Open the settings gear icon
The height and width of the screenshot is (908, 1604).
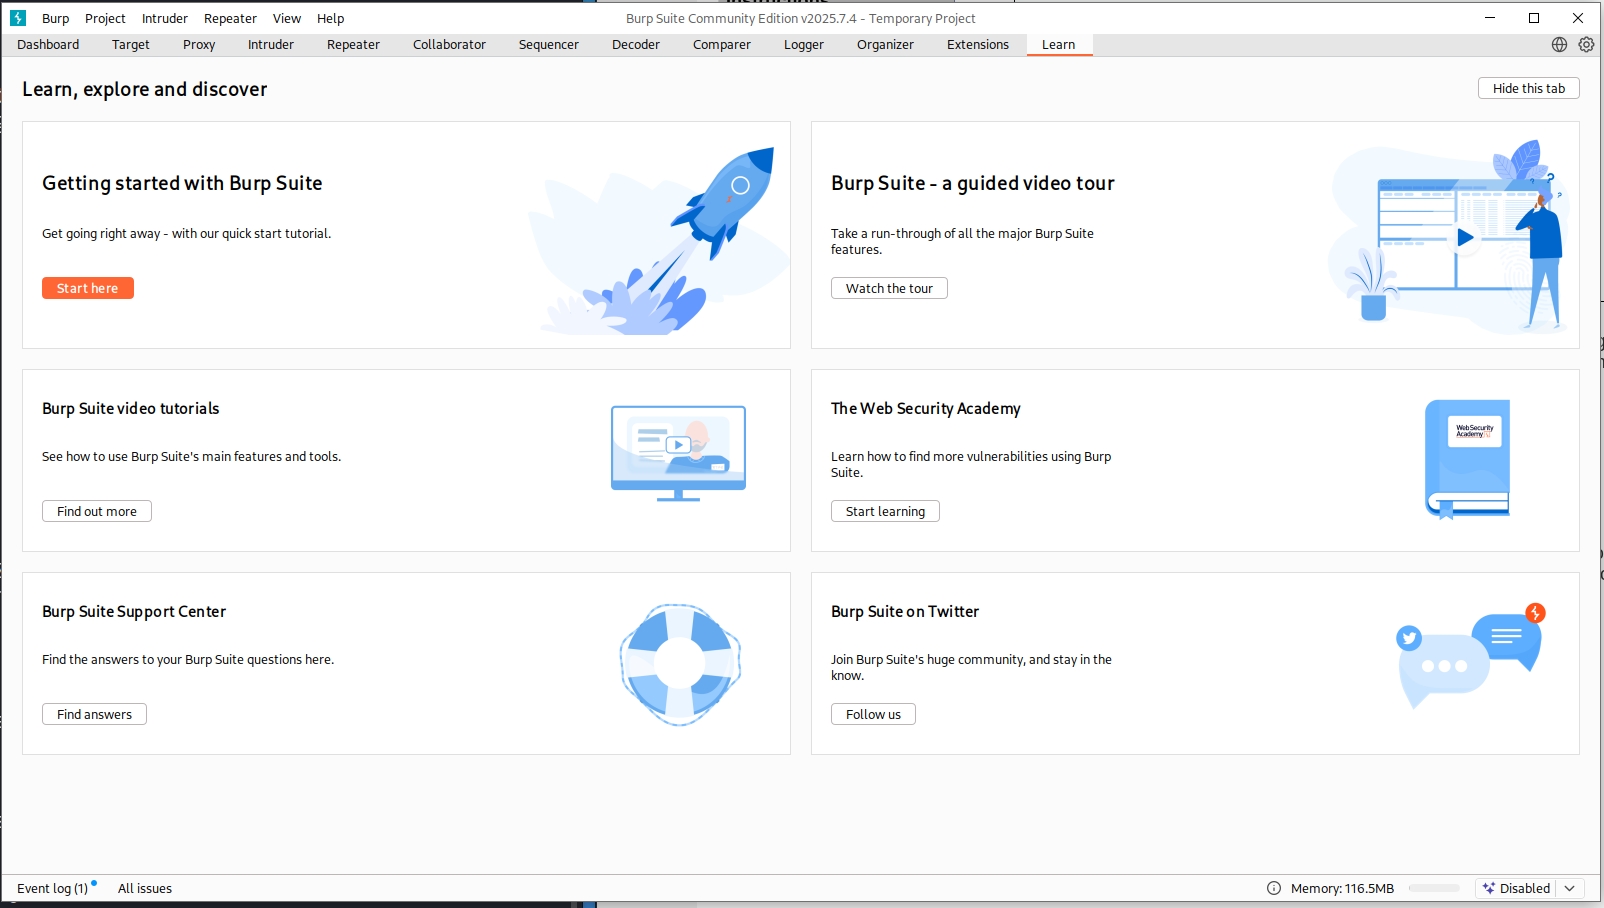[x=1586, y=44]
